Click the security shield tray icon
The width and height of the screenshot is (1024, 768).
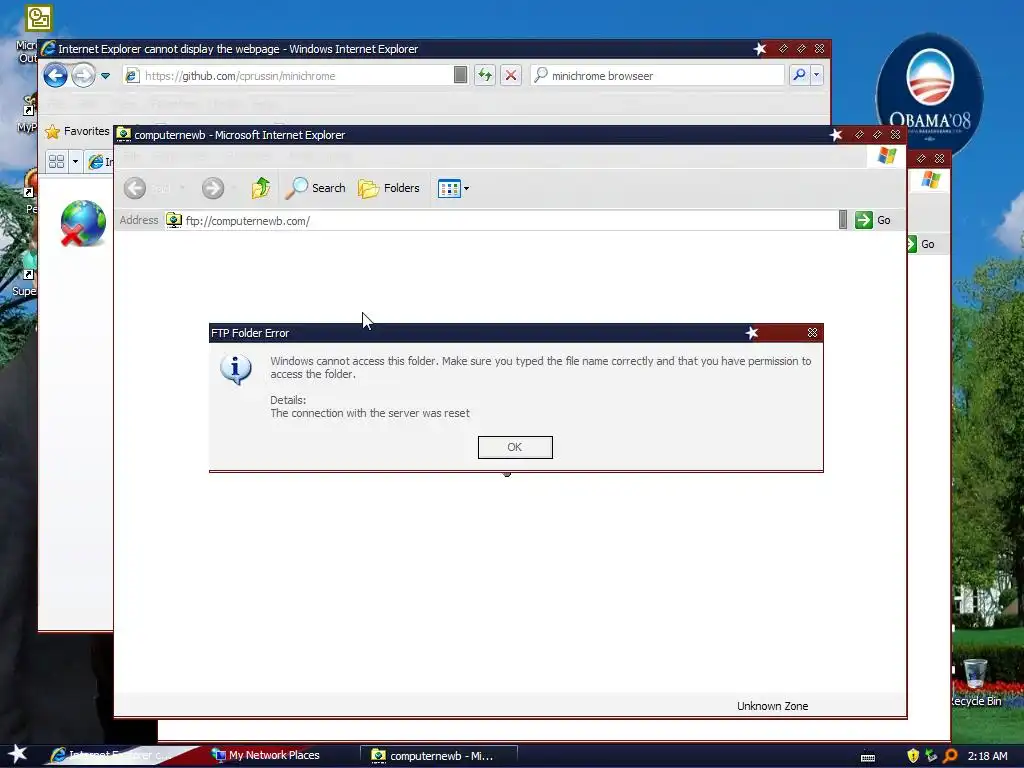(913, 756)
